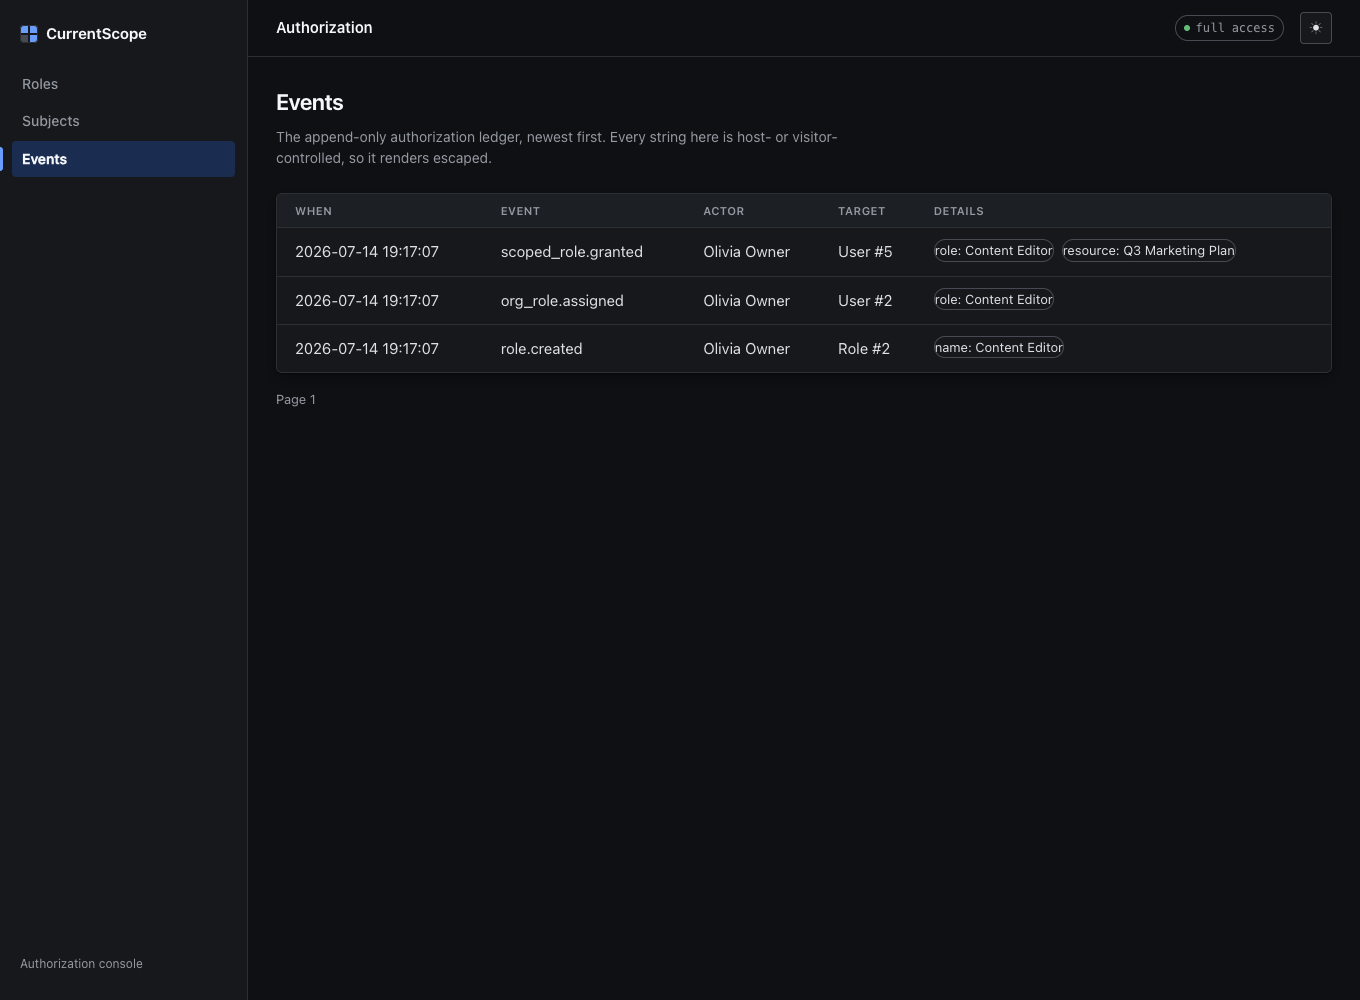Click Olivia Owner in role.created row
Screen dimensions: 1360x1000
click(746, 349)
